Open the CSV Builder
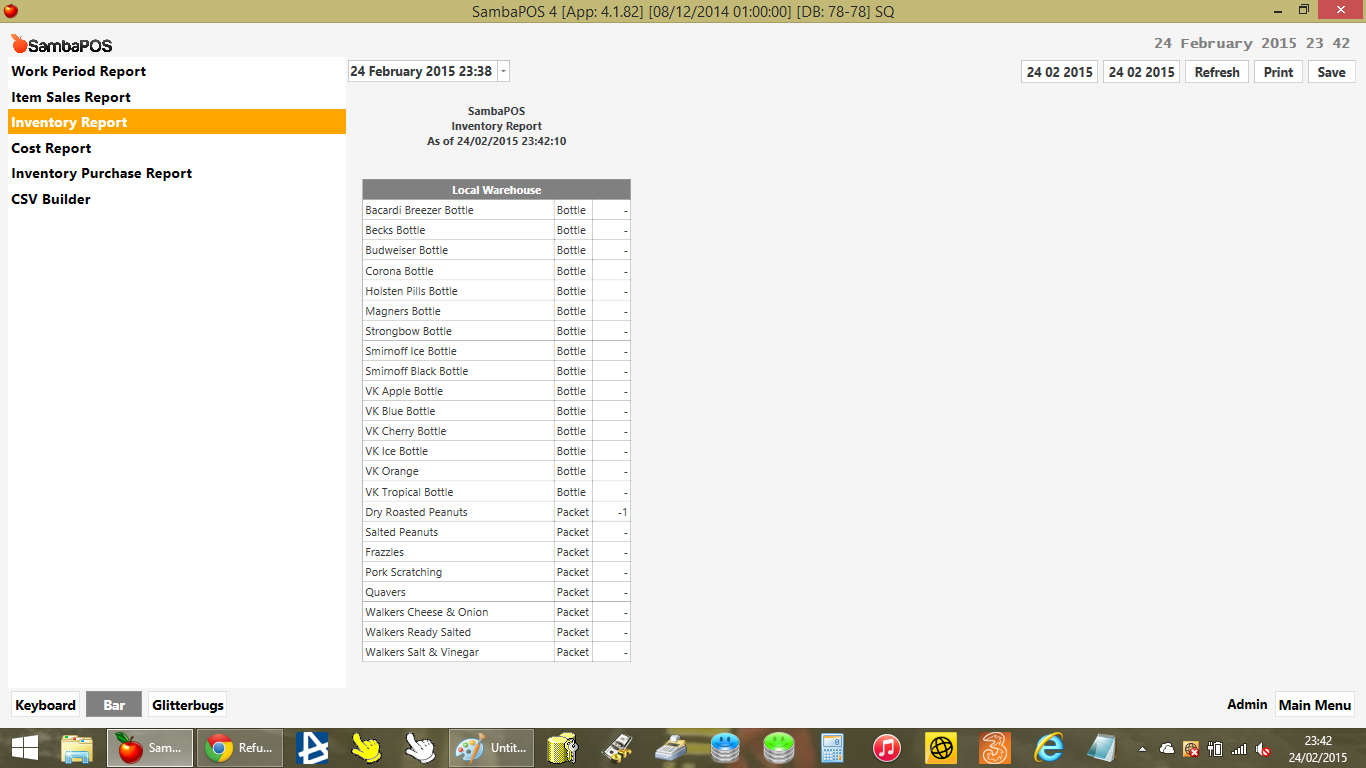 coord(177,199)
